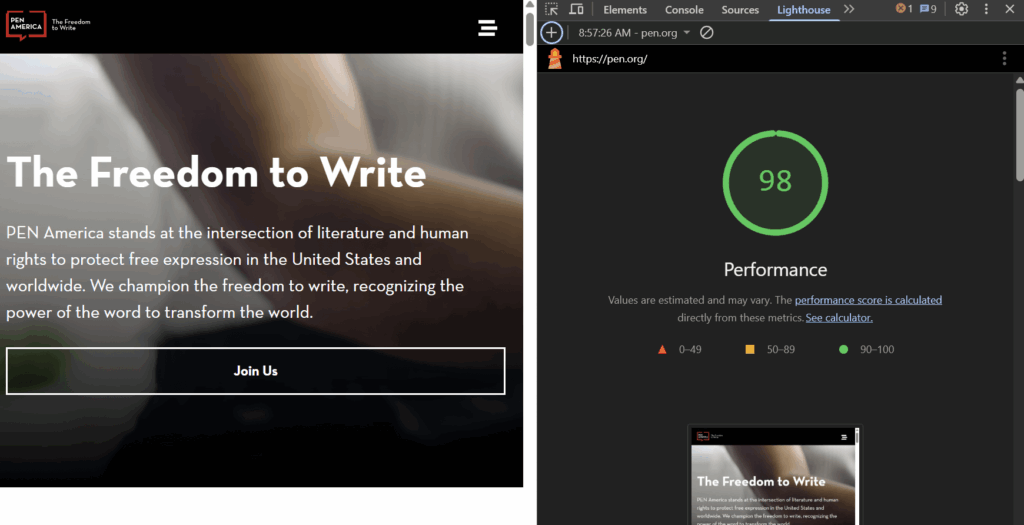Click the Lighthouse report scrollbar thumb
The width and height of the screenshot is (1024, 525).
pos(1019,134)
